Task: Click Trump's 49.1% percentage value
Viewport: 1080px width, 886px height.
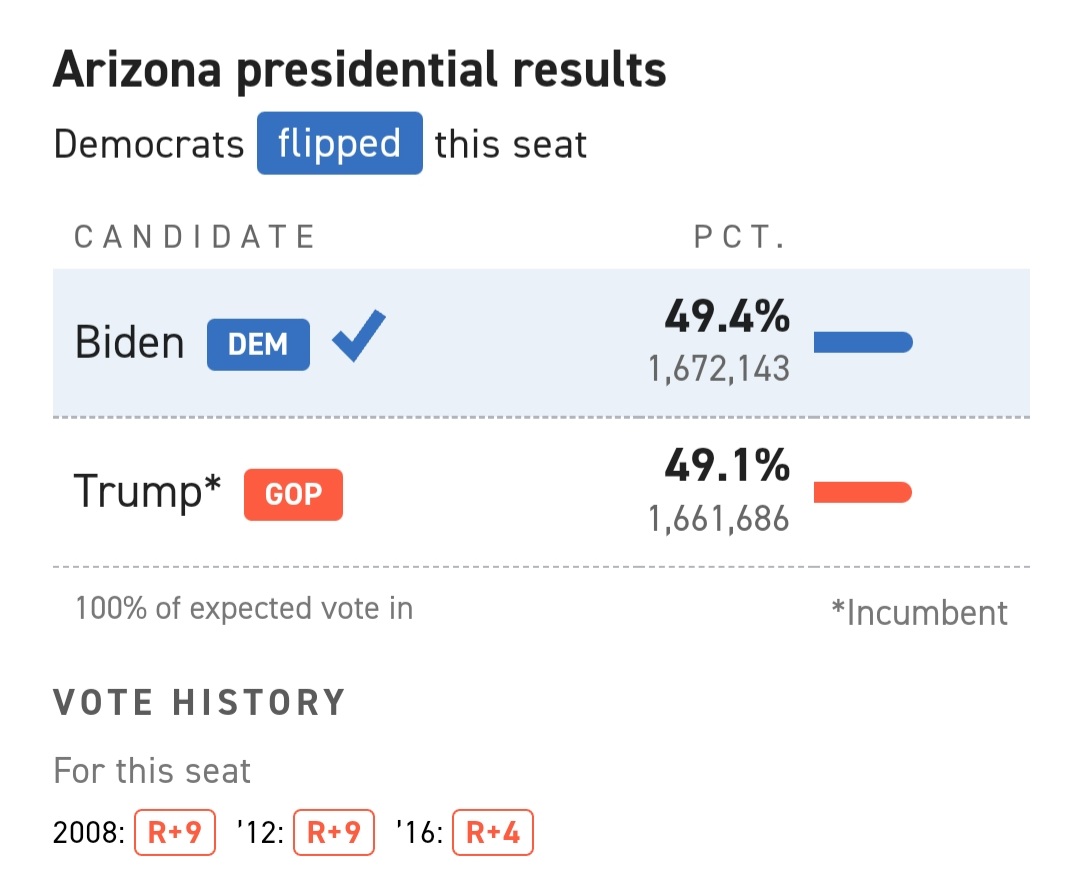Action: tap(727, 467)
